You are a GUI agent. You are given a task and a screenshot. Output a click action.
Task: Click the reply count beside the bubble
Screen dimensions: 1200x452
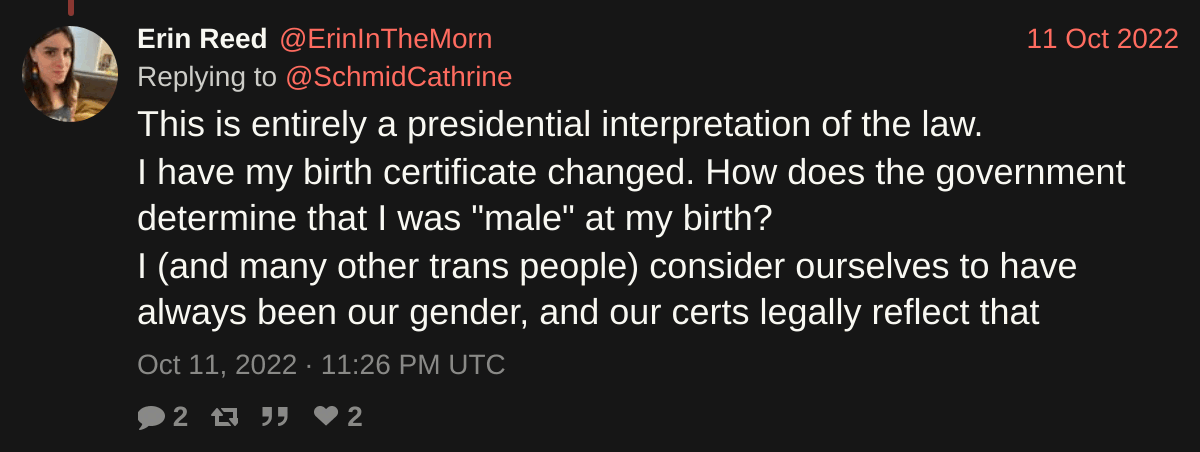pos(180,416)
